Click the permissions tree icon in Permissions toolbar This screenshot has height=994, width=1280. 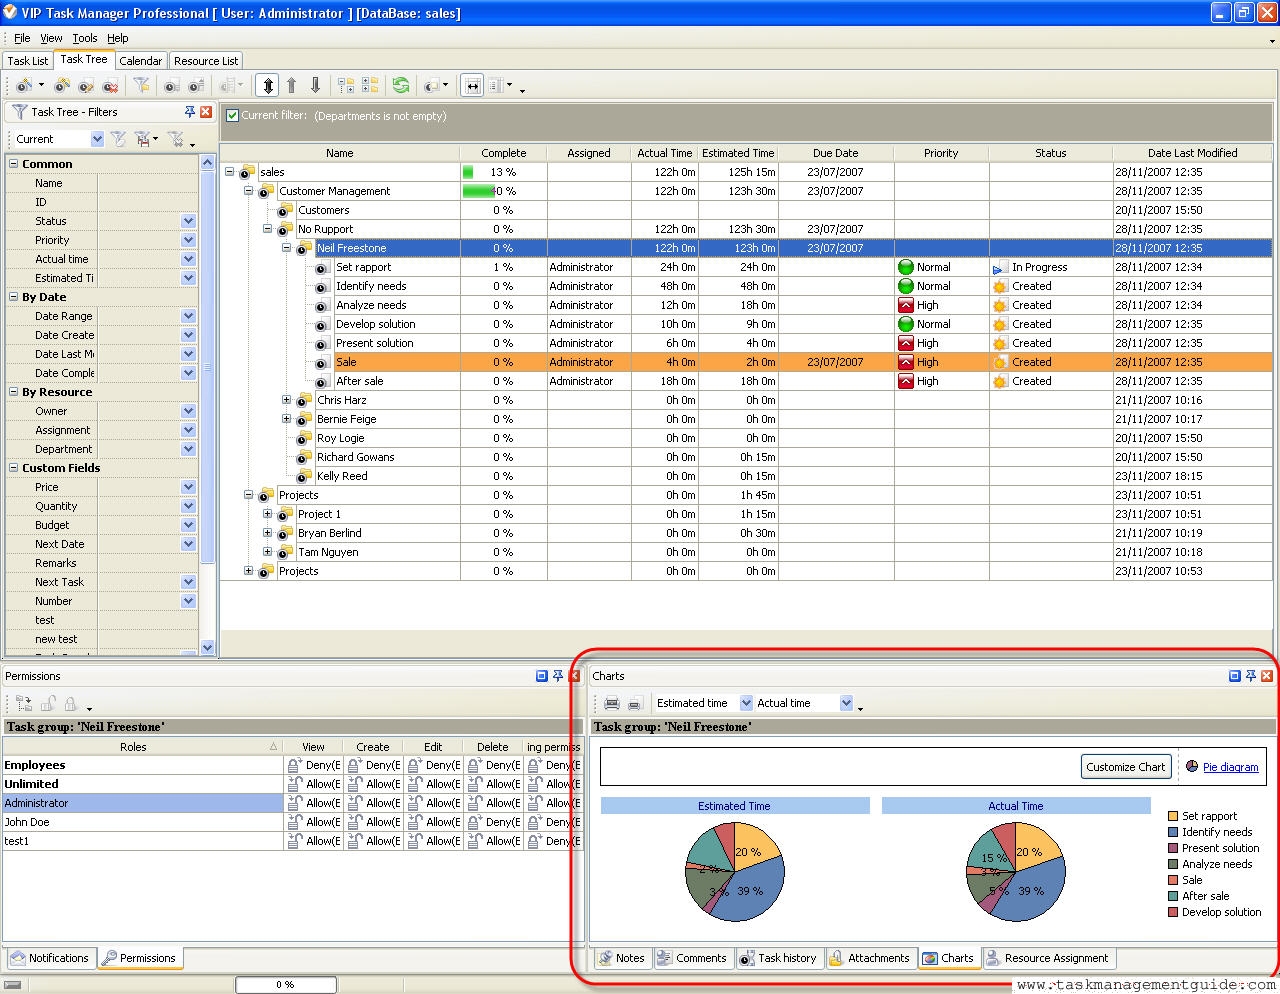(x=24, y=704)
